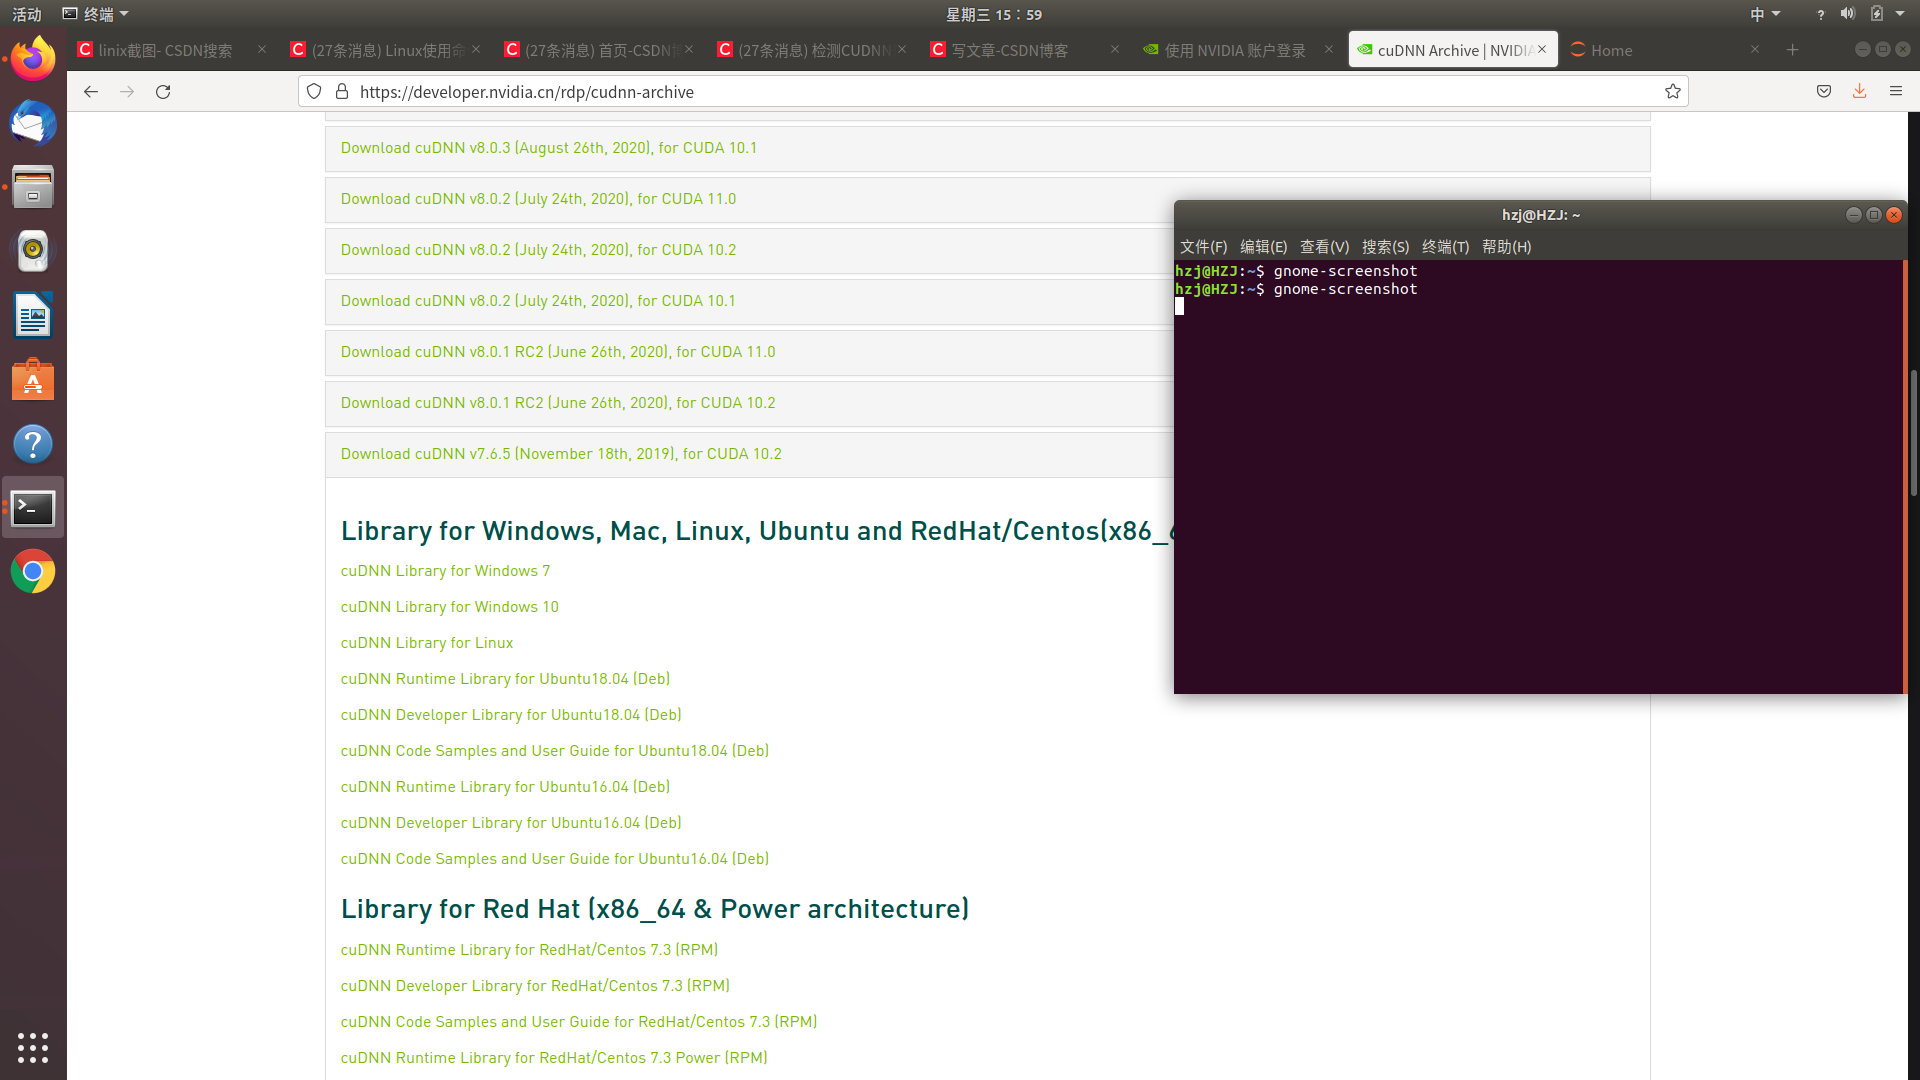The width and height of the screenshot is (1920, 1080).
Task: Open the Firefox hamburger application menu
Action: pos(1895,92)
